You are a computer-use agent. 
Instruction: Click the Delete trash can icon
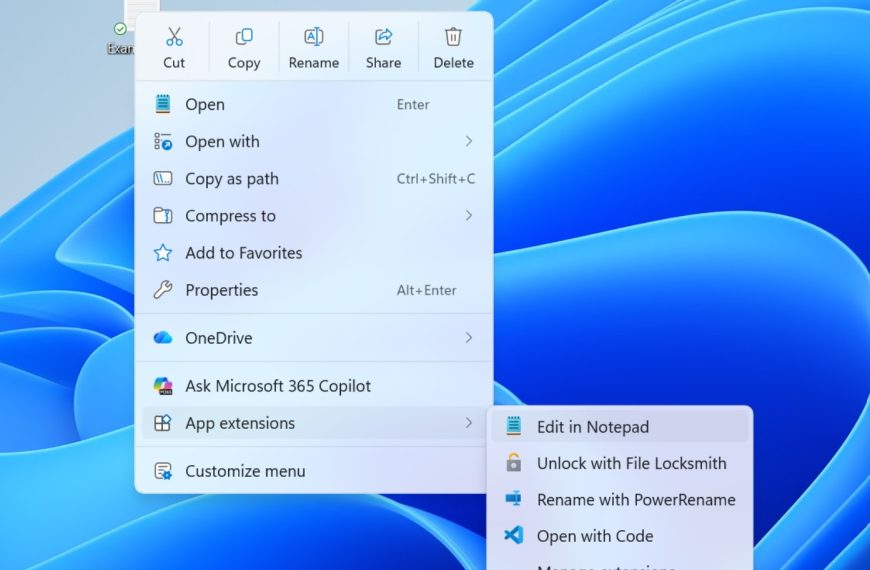pyautogui.click(x=453, y=37)
